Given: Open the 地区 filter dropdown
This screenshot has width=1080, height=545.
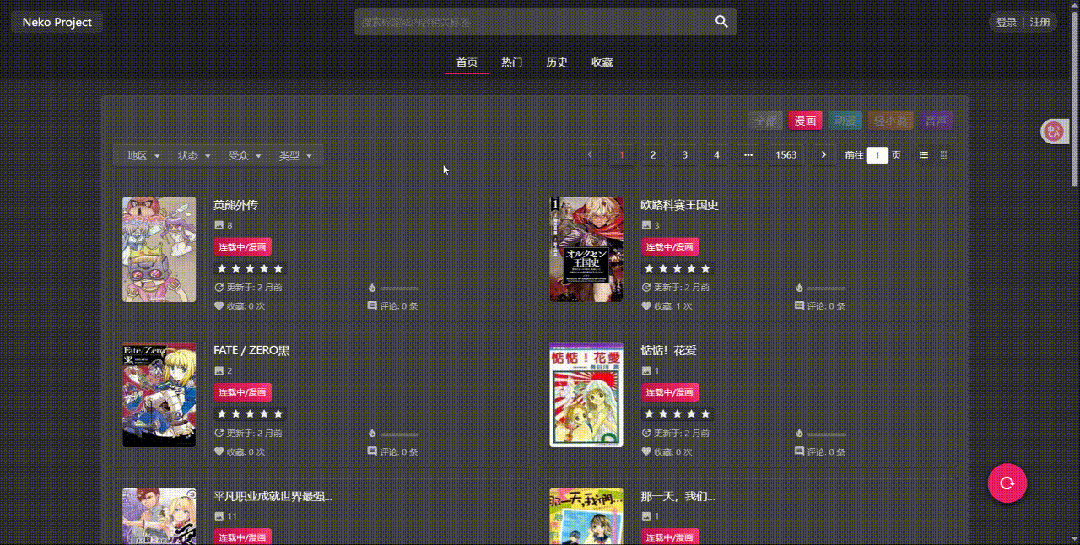Looking at the screenshot, I should (x=143, y=156).
